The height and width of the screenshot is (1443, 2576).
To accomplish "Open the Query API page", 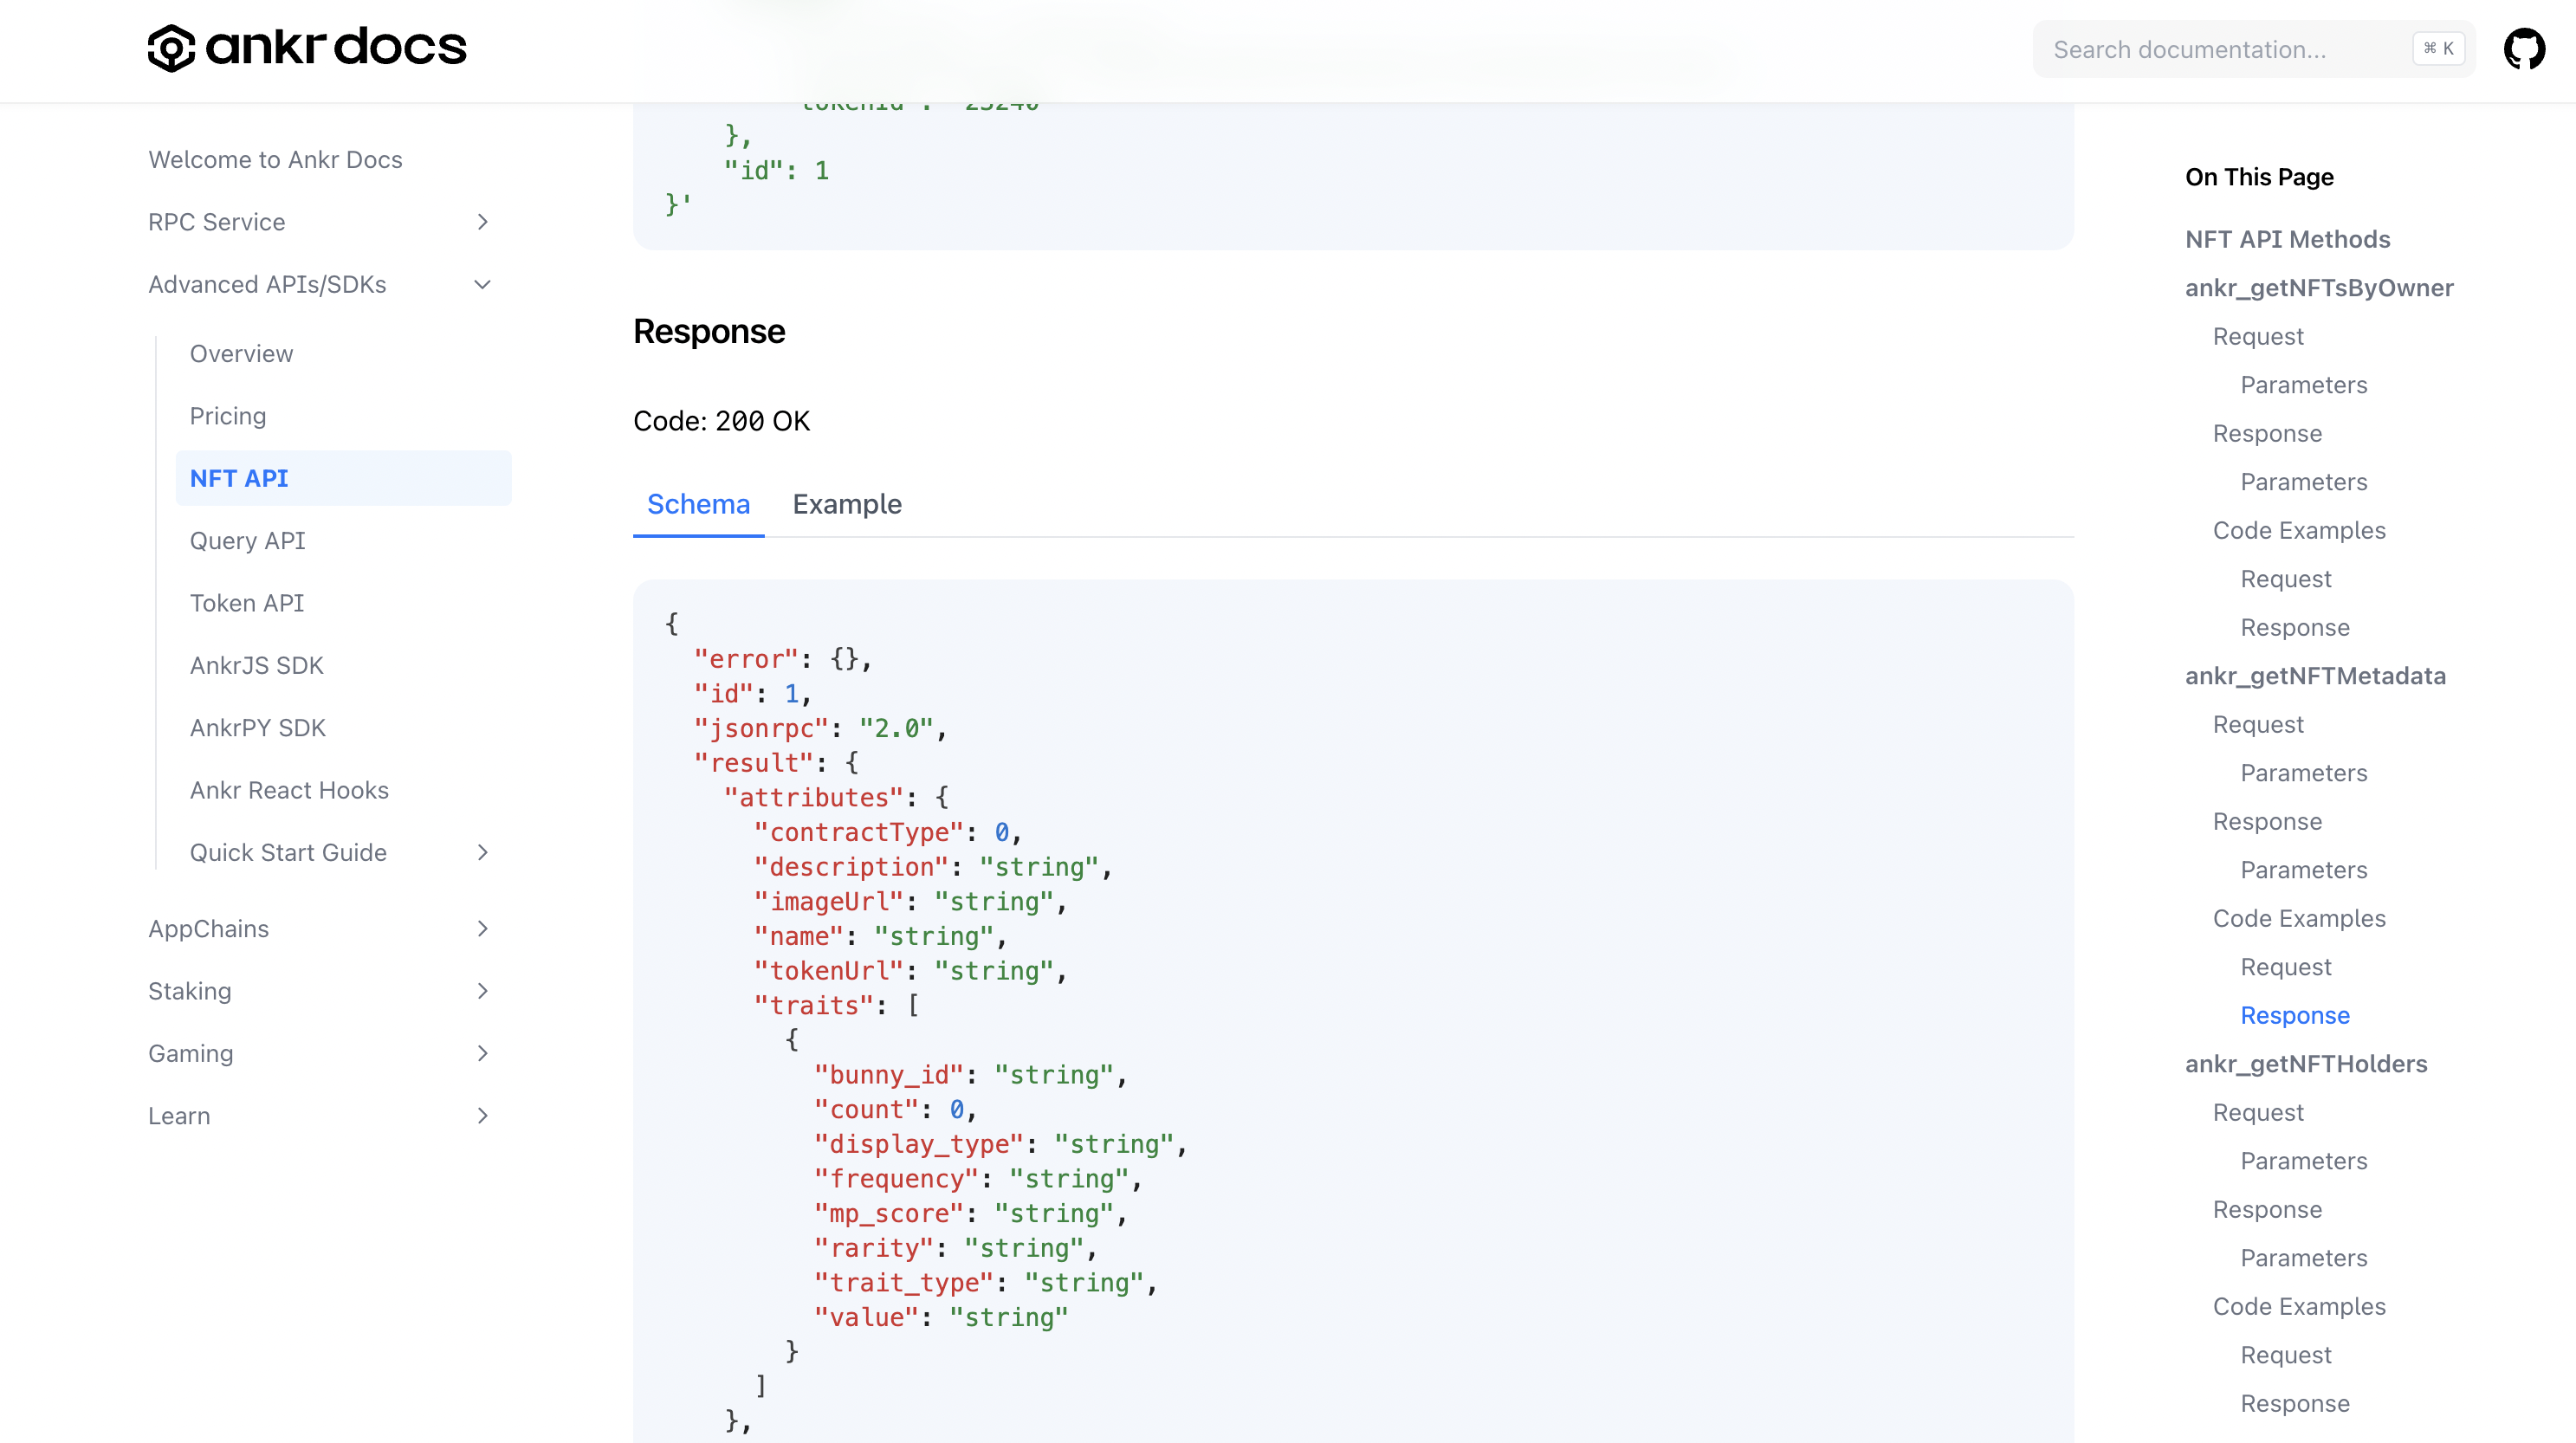I will (x=247, y=540).
